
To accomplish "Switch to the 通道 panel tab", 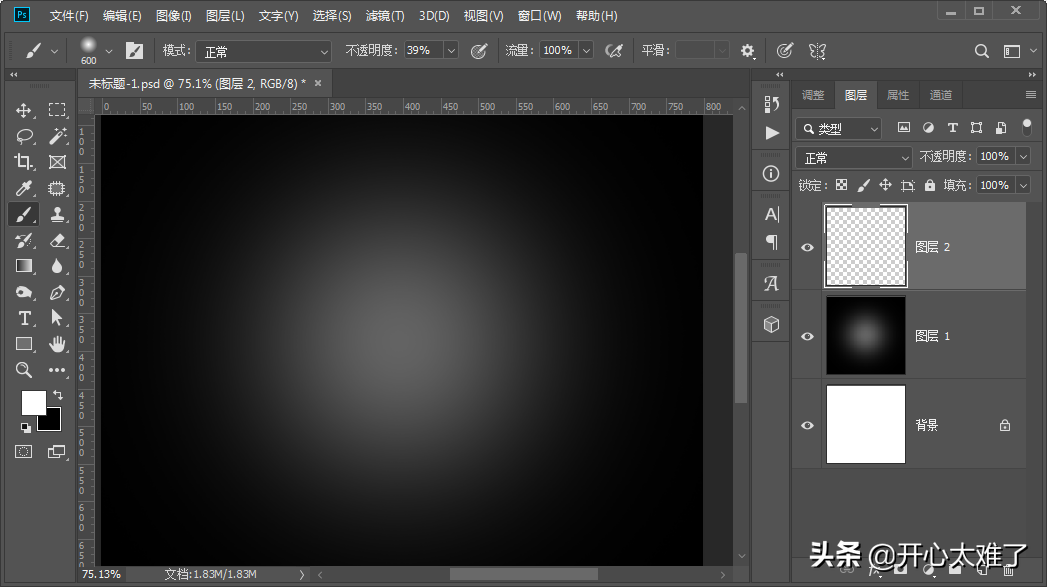I will tap(940, 95).
